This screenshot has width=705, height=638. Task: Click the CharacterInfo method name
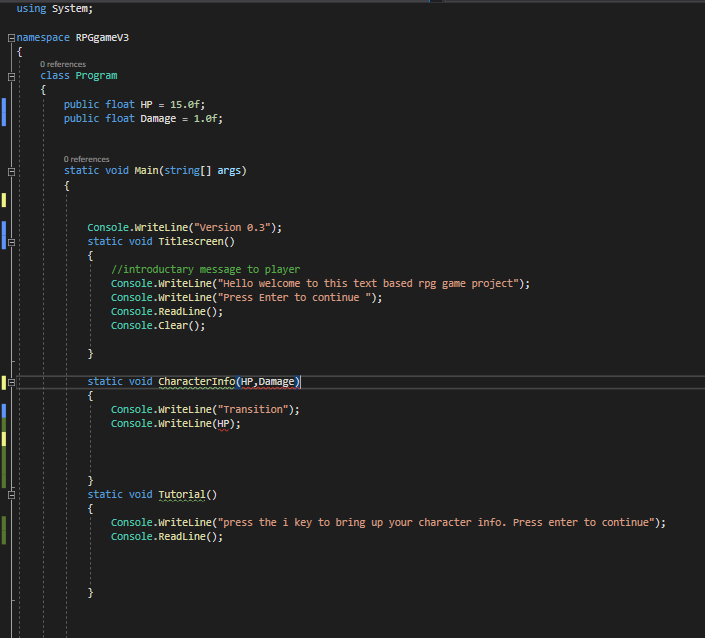tap(195, 381)
